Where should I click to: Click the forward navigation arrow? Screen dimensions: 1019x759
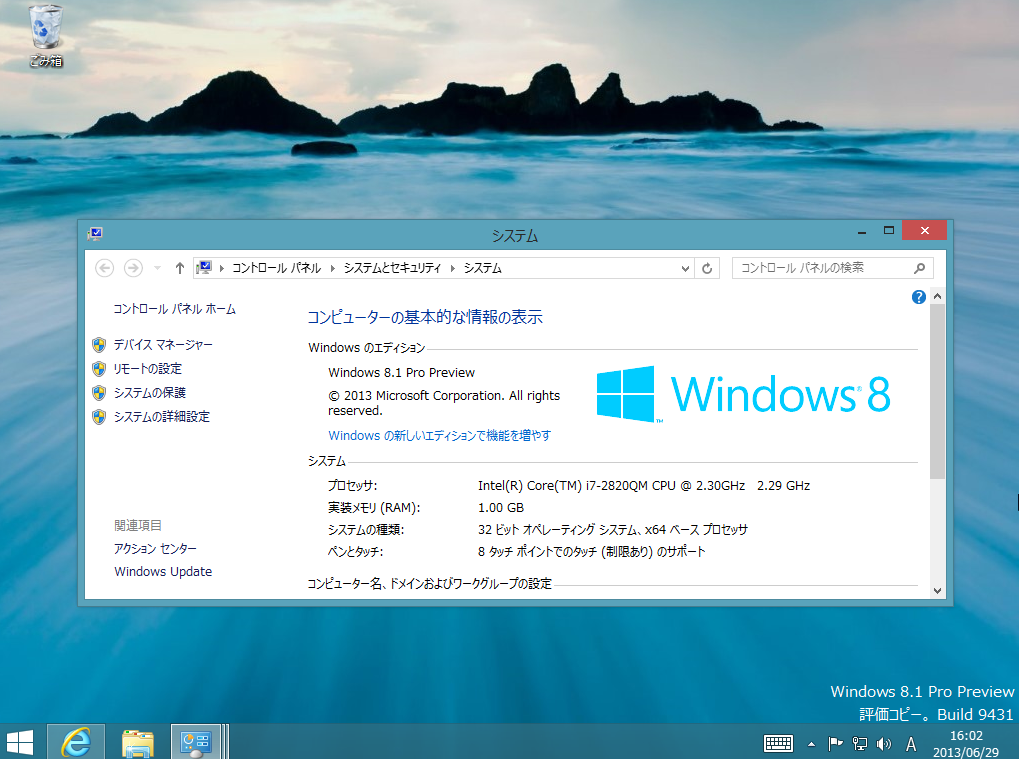coord(133,268)
